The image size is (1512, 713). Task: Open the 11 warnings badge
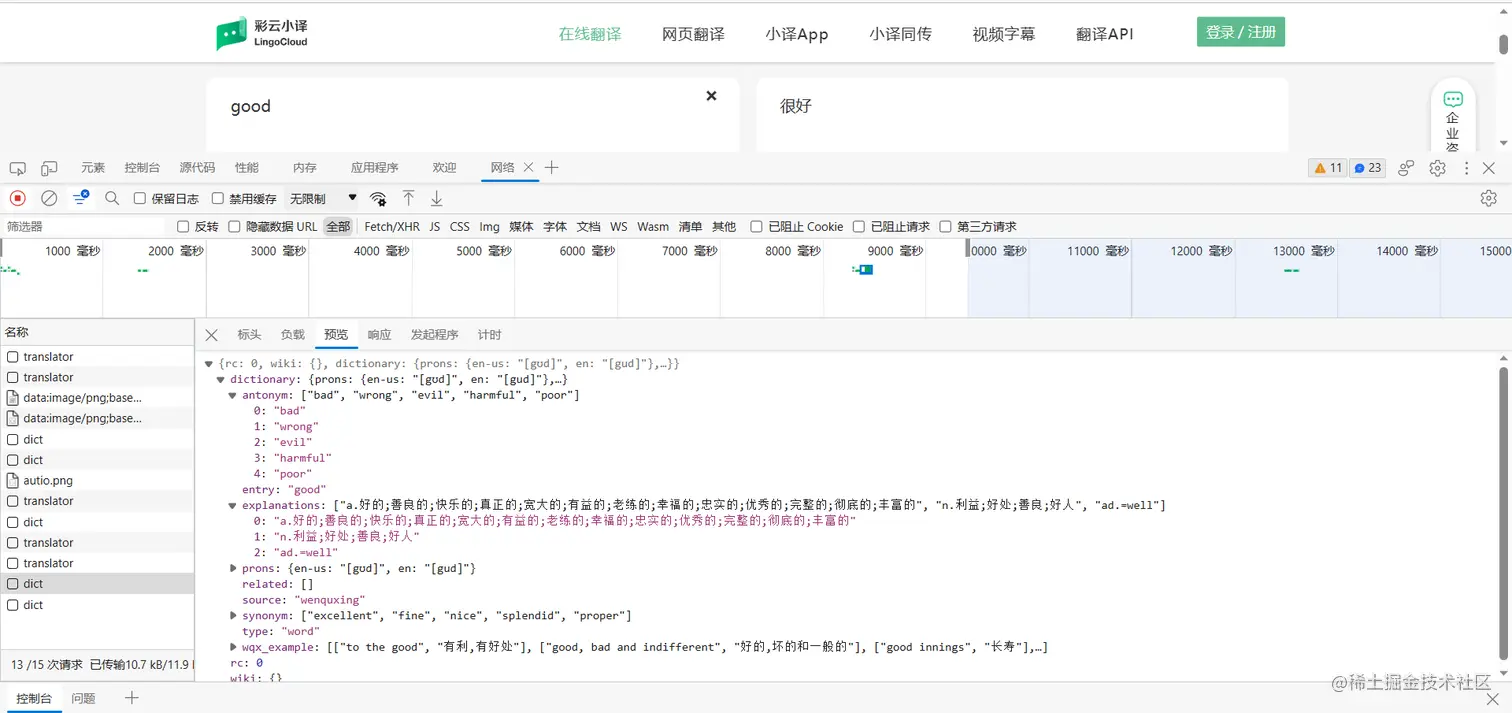point(1328,168)
